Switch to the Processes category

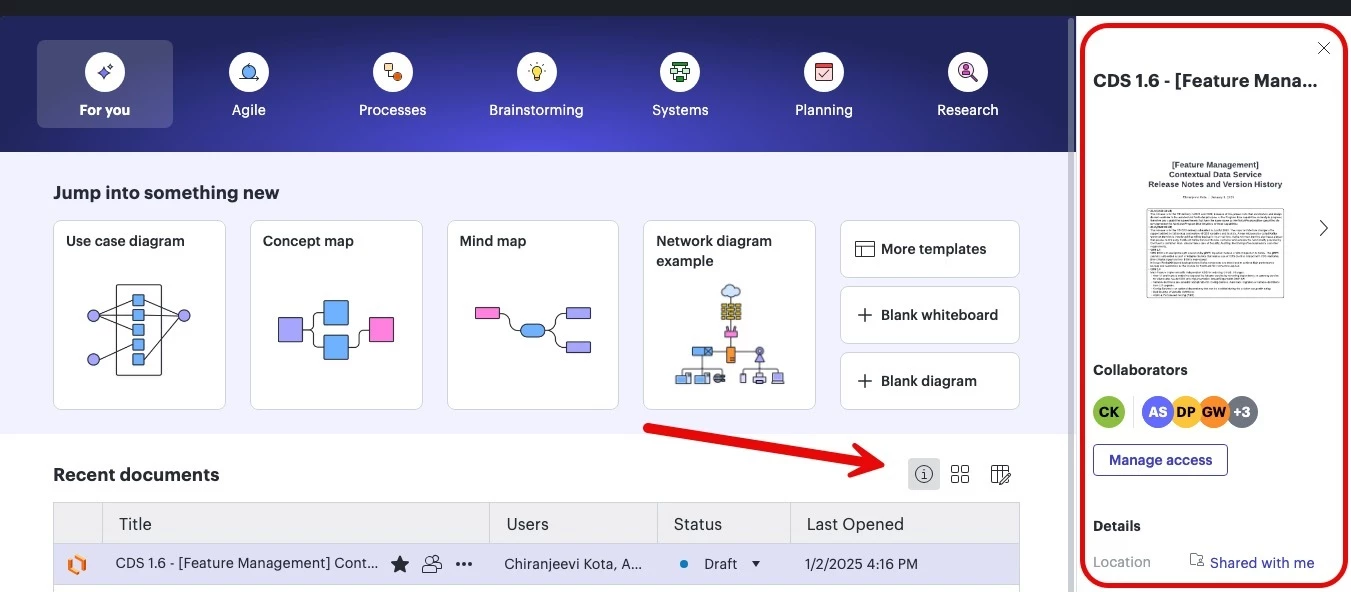393,84
